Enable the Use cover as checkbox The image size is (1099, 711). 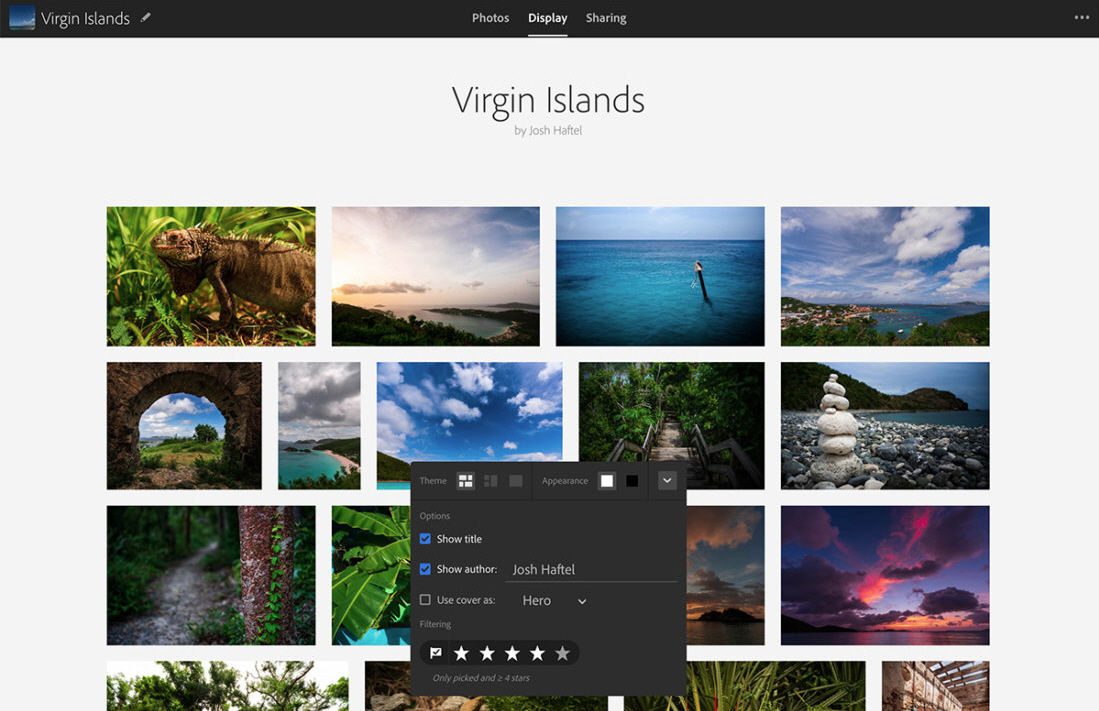pos(425,600)
